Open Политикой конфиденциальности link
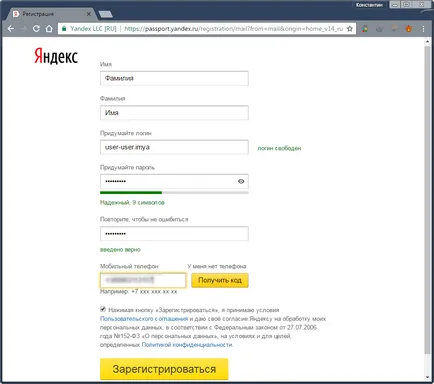The width and height of the screenshot is (434, 384). click(187, 345)
